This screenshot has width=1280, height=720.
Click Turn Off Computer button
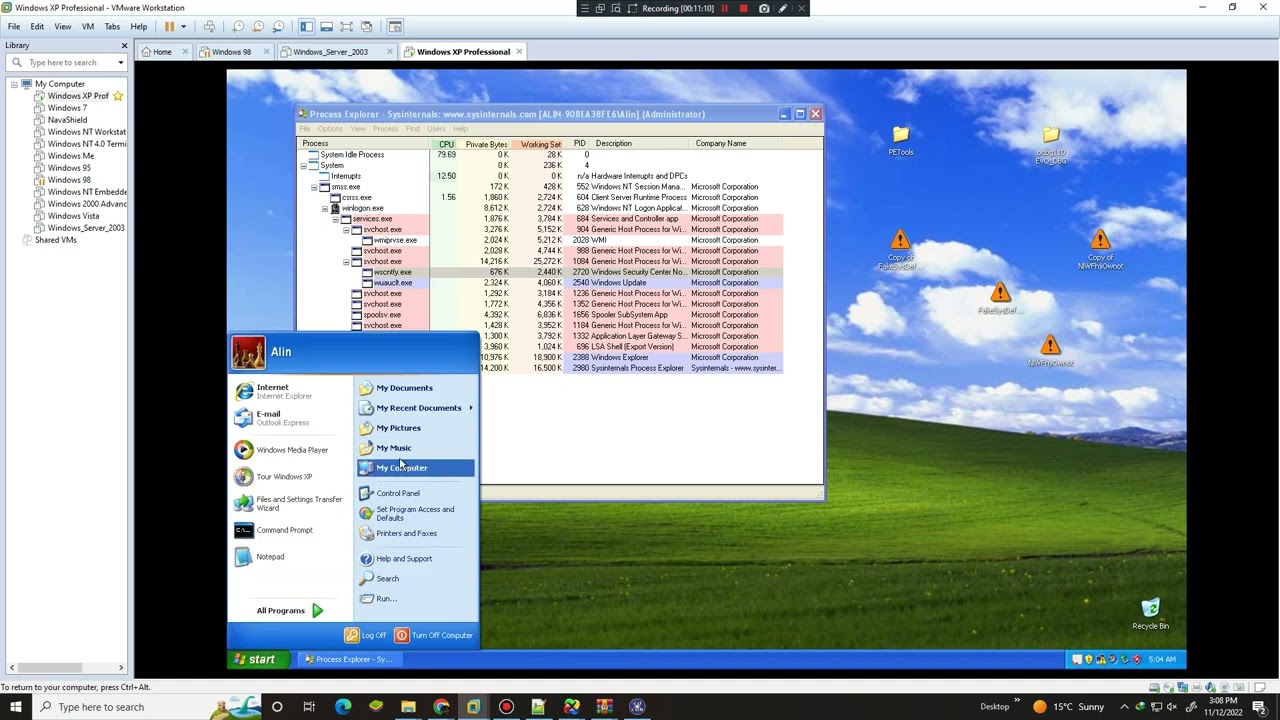[x=434, y=635]
